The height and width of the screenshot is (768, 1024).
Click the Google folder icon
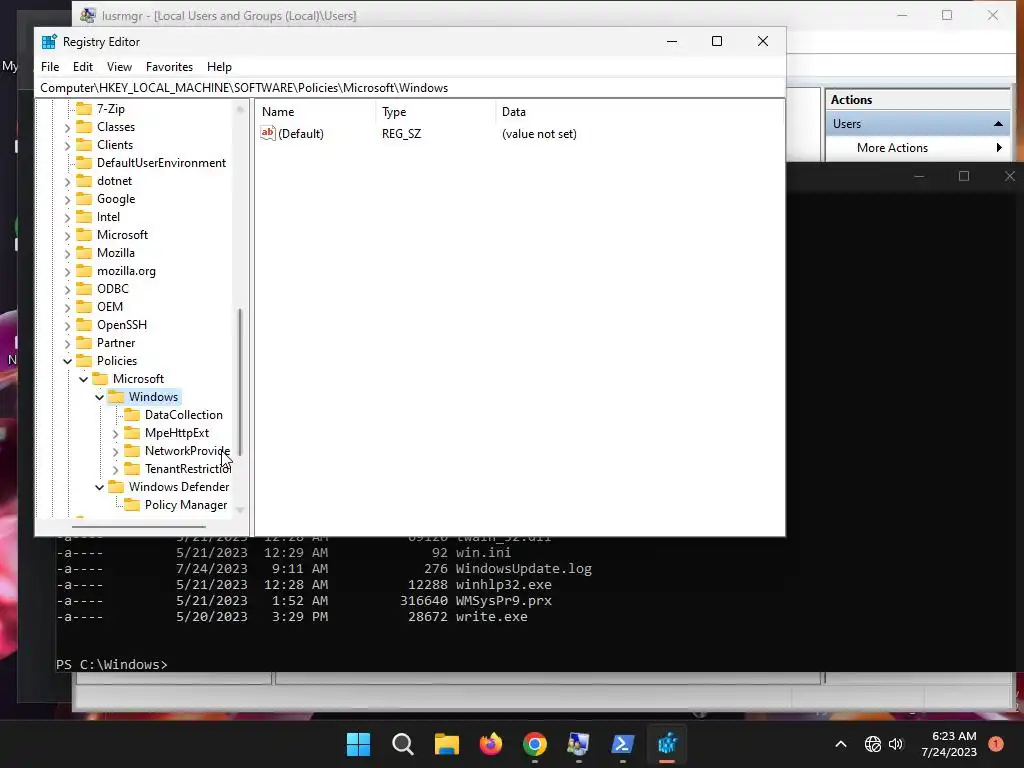click(84, 199)
